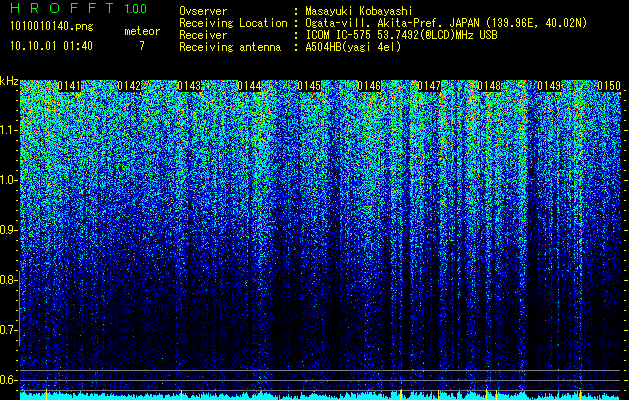The height and width of the screenshot is (400, 629).
Task: Click the 0150 time marker
Action: (609, 86)
